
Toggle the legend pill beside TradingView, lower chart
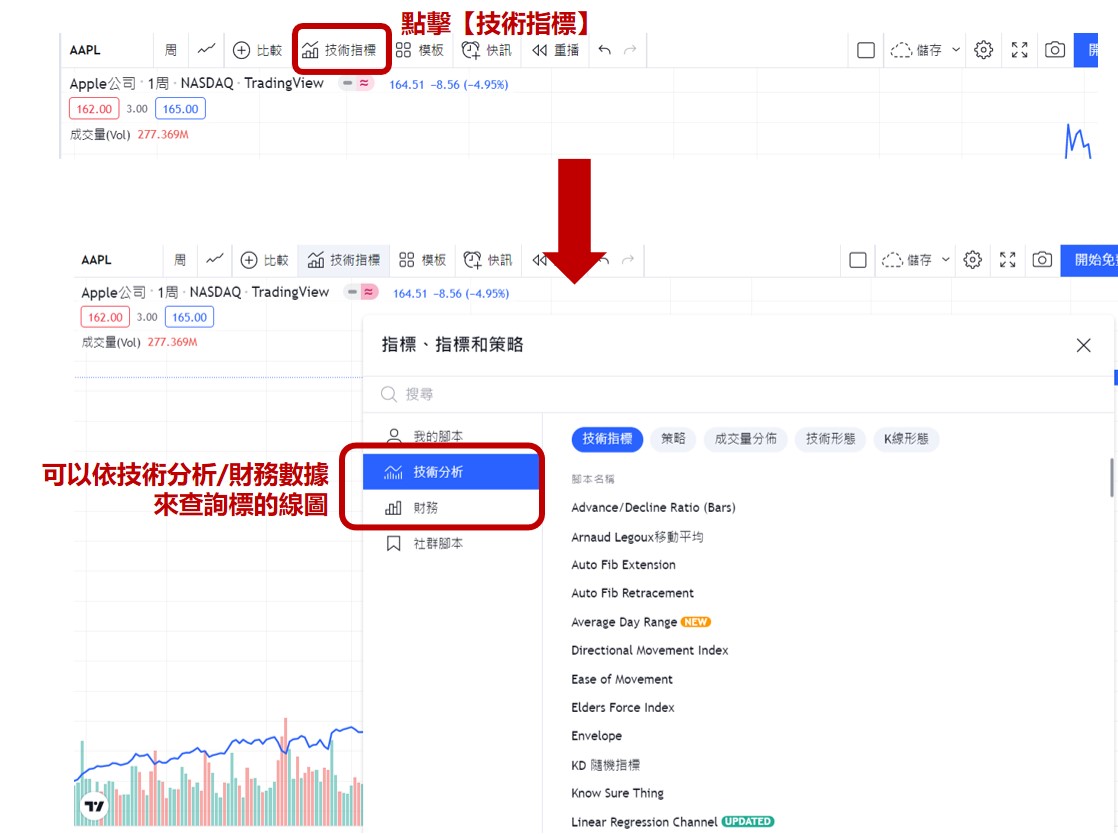coord(361,292)
